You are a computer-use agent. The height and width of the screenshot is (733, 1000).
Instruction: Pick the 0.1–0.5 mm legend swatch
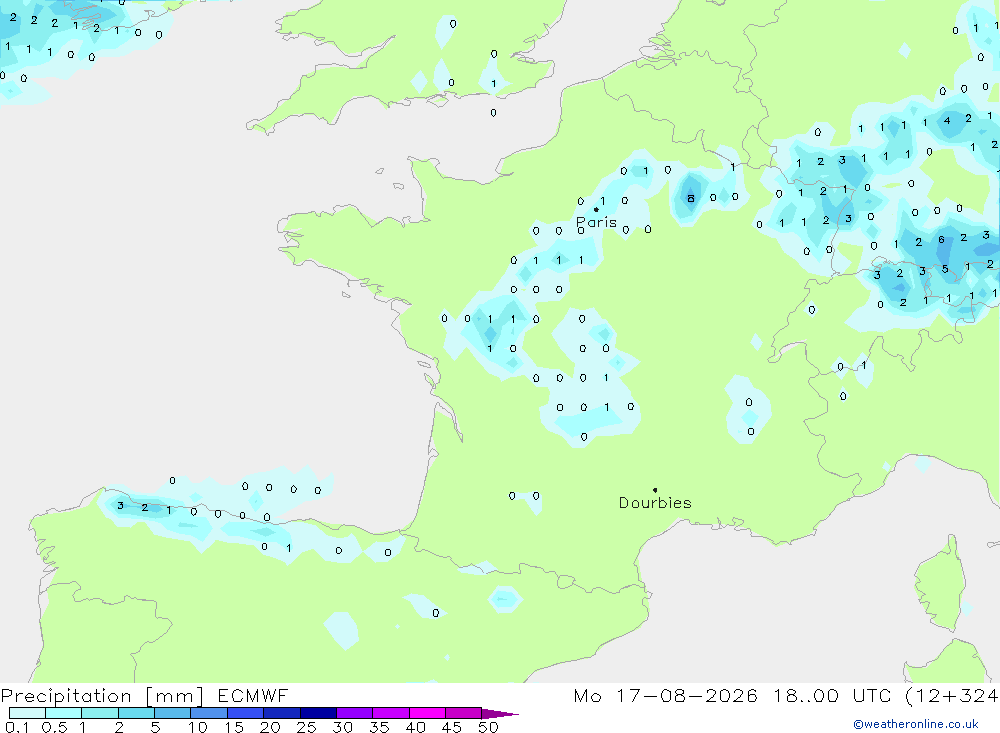27,713
